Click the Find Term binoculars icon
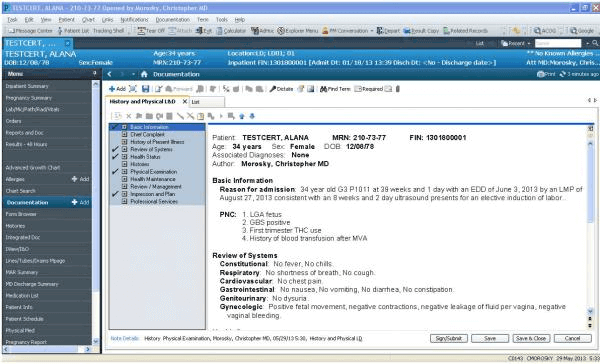The image size is (600, 364). pyautogui.click(x=323, y=89)
